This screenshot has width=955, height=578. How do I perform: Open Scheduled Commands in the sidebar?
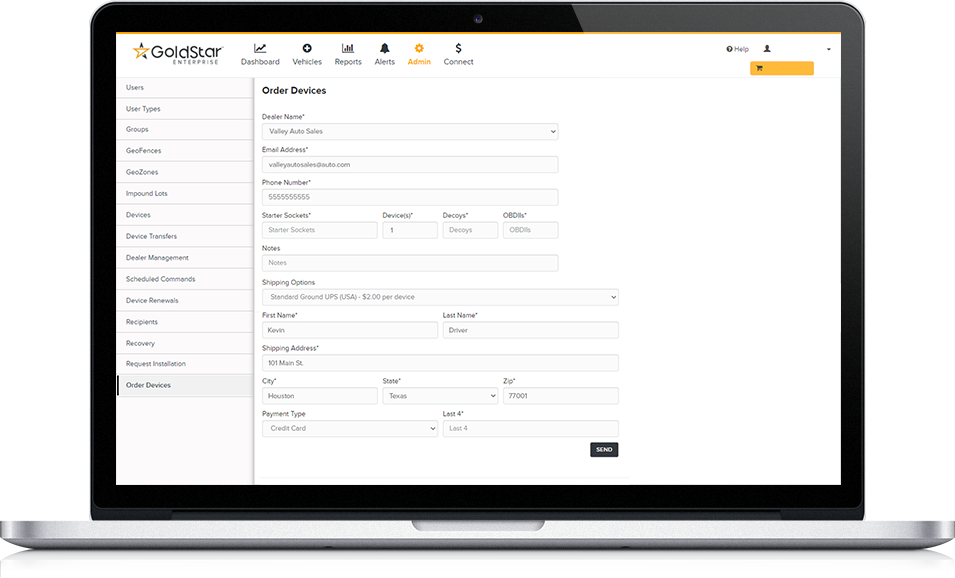coord(185,279)
